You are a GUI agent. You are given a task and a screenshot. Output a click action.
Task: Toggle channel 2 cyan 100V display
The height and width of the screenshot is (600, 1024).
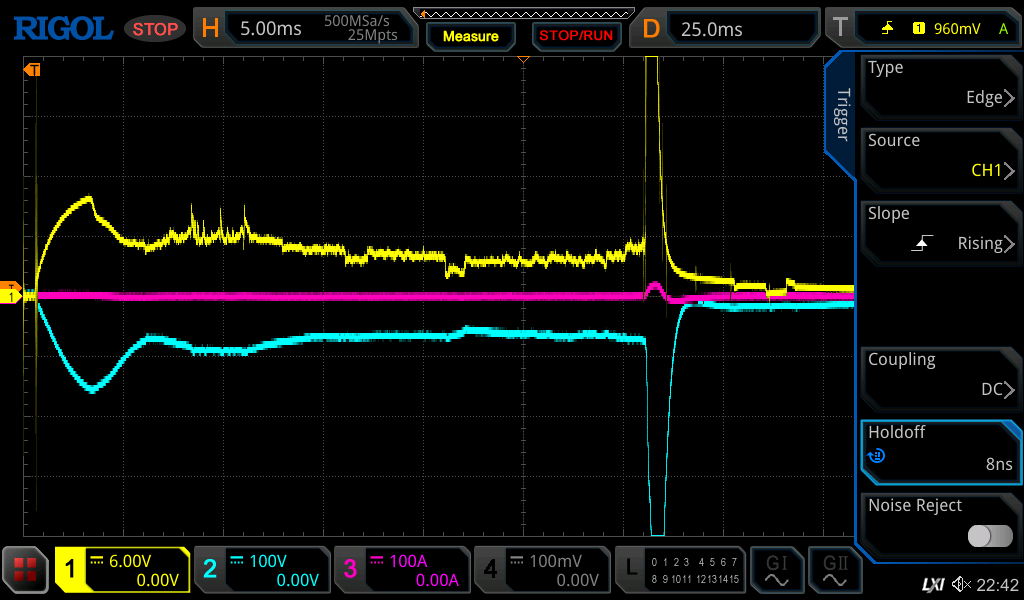click(262, 570)
